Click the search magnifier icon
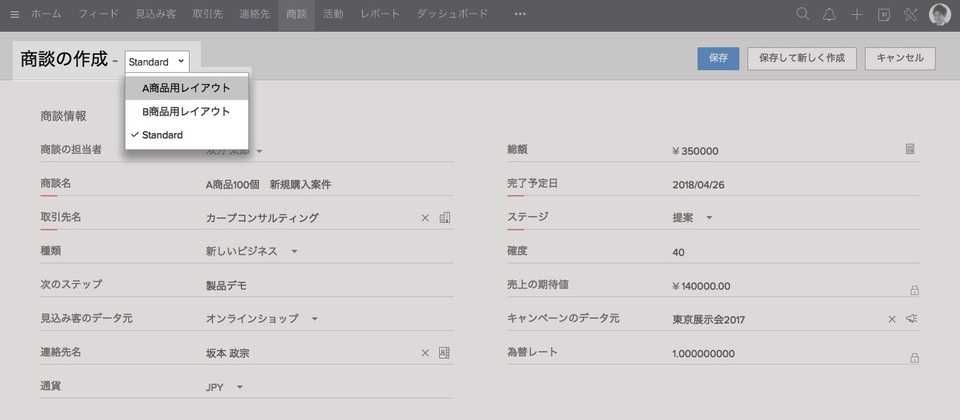Screen dimensions: 960x420 pyautogui.click(x=803, y=14)
